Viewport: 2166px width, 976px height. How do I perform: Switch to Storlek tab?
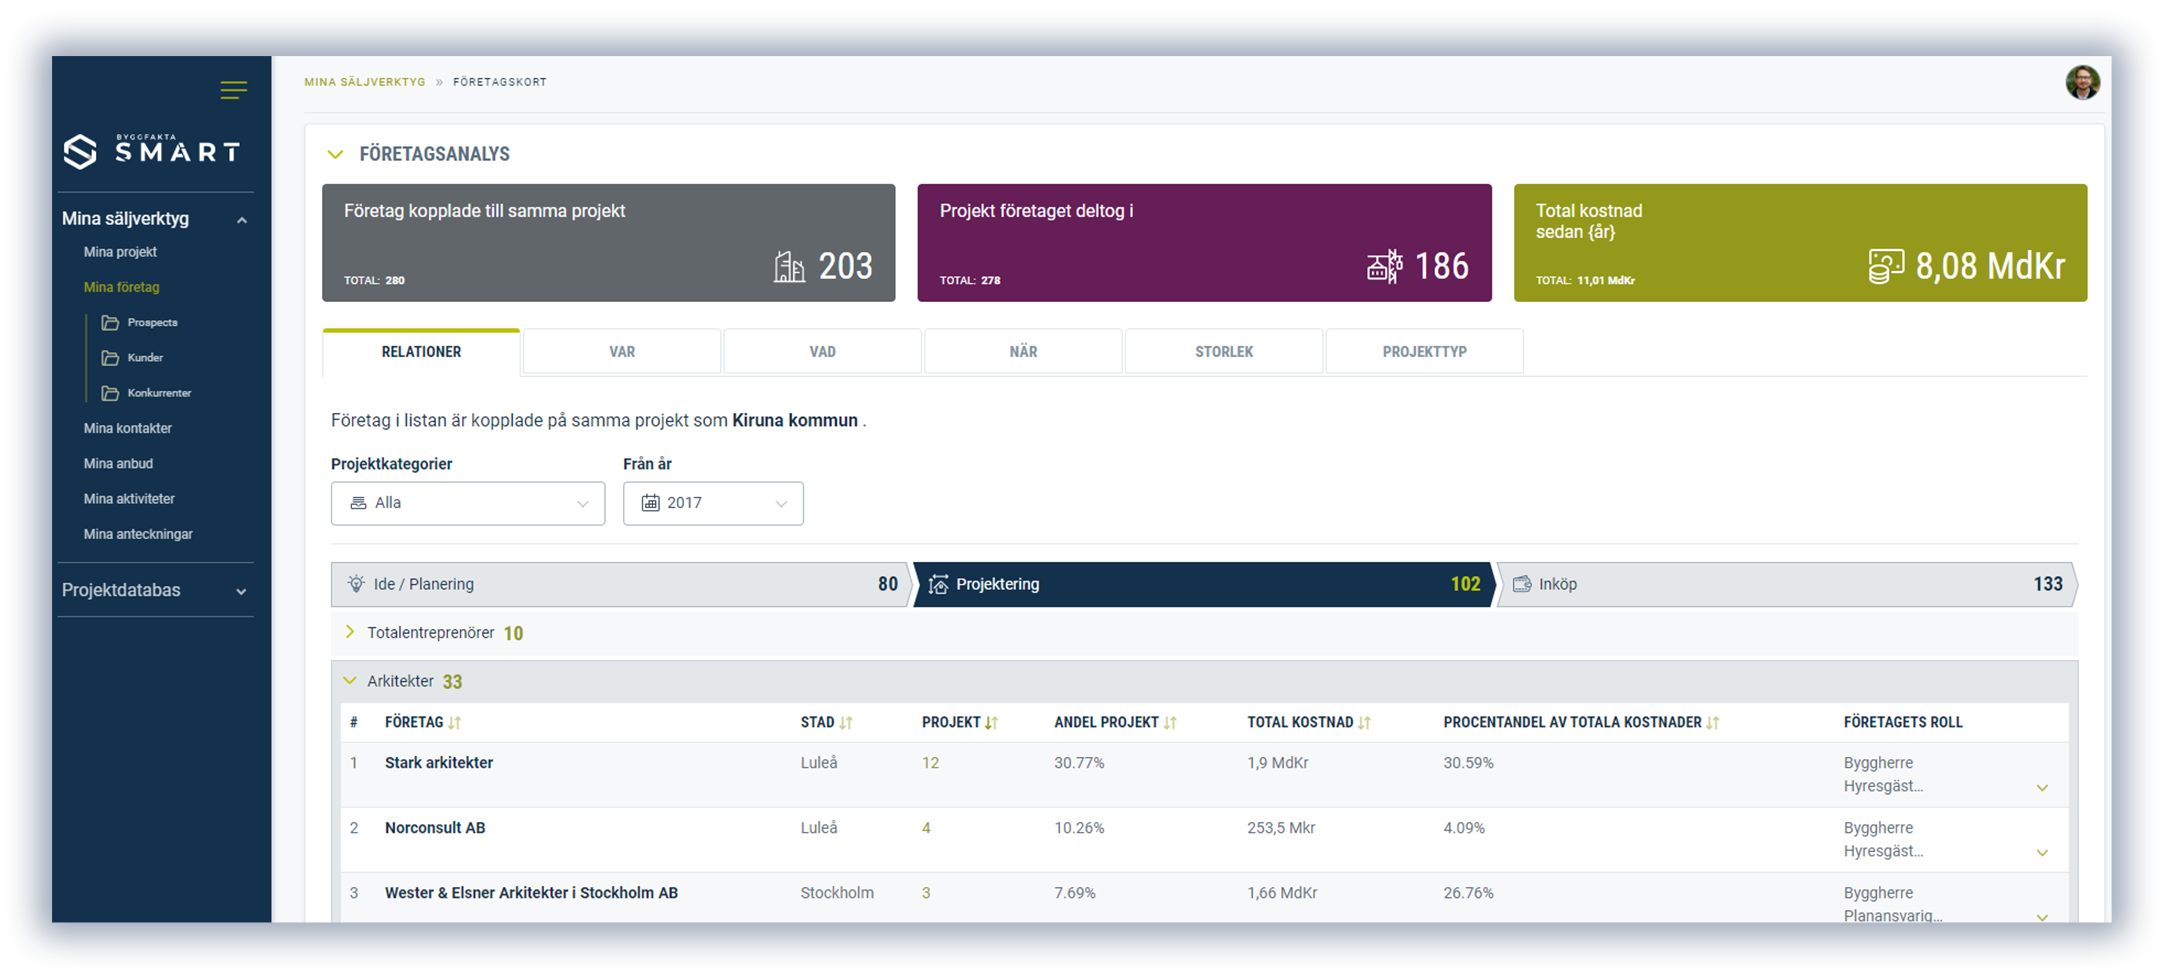(x=1224, y=352)
